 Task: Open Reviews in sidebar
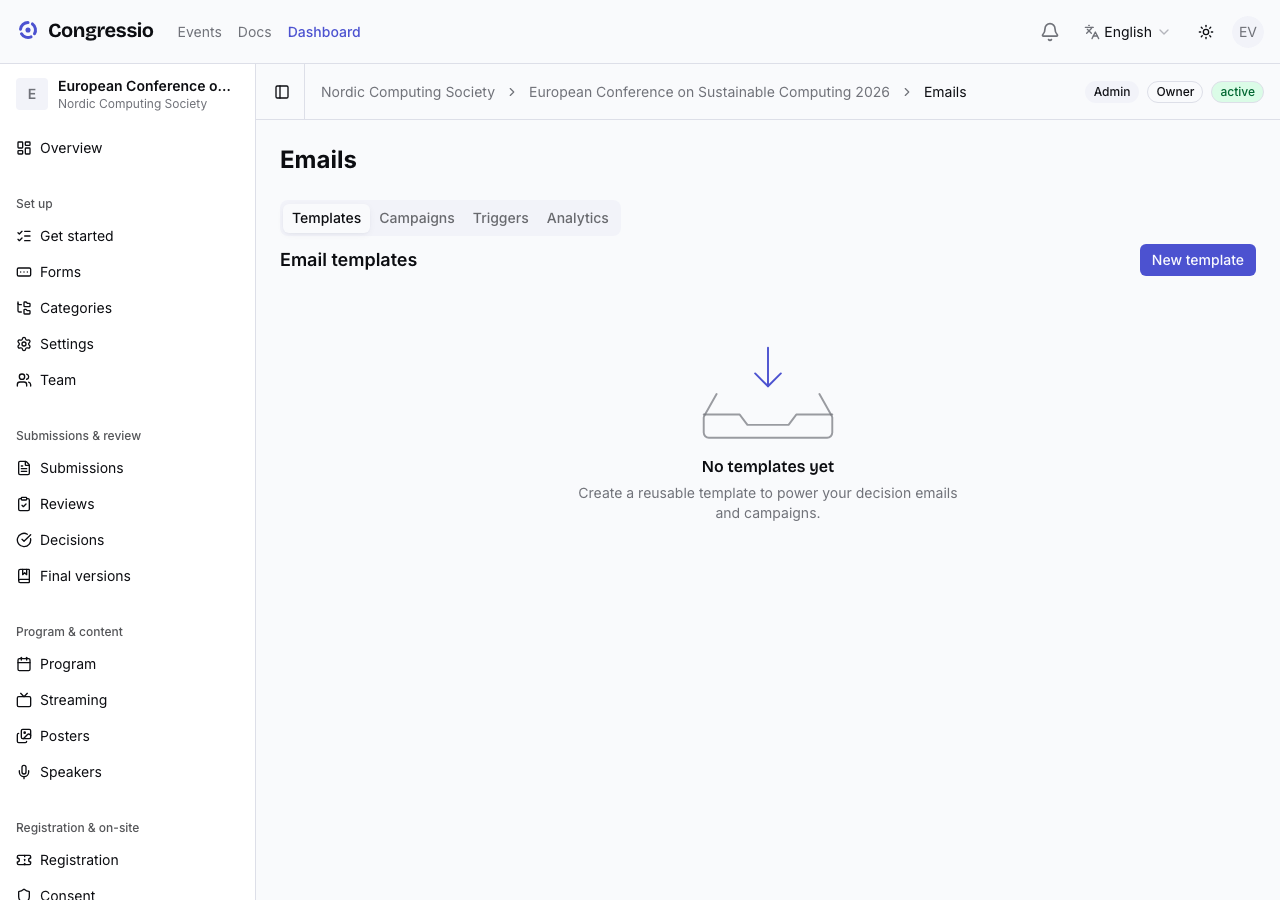pos(128,504)
